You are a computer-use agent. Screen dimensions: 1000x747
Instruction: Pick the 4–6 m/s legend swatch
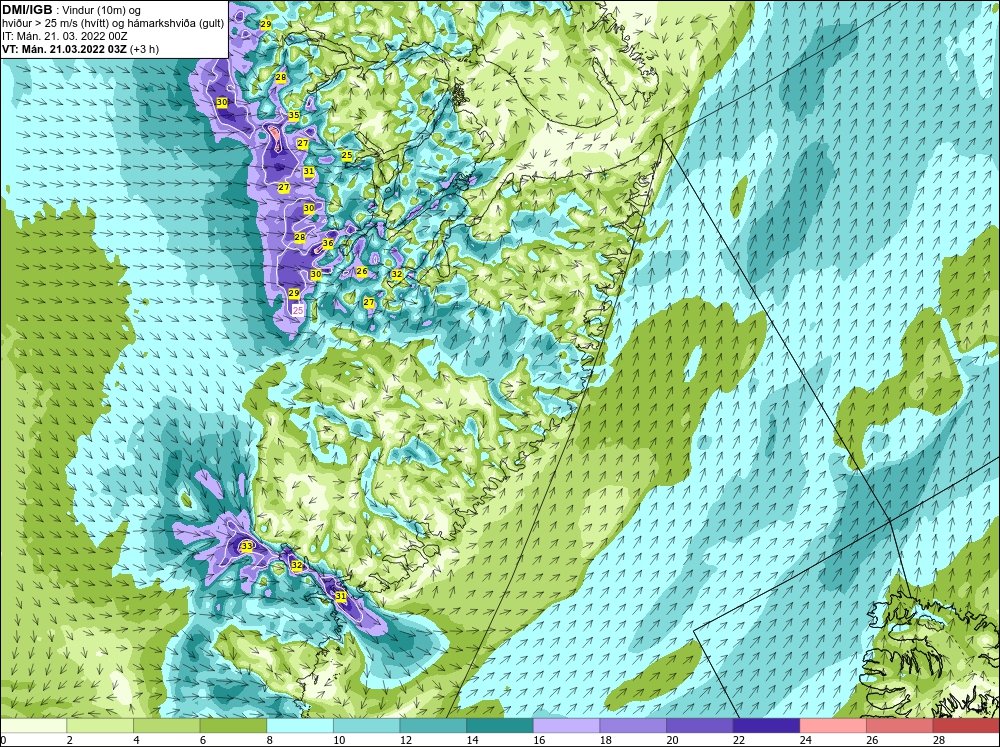click(x=166, y=725)
